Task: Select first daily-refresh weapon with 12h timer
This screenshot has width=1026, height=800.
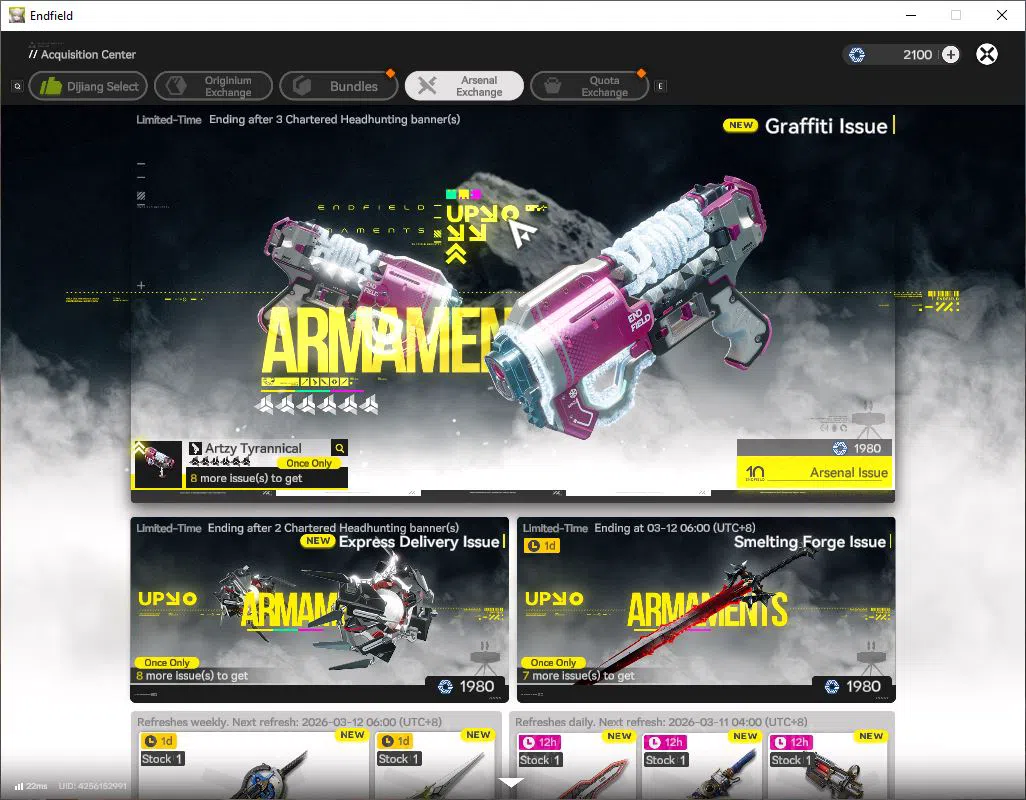Action: 576,764
